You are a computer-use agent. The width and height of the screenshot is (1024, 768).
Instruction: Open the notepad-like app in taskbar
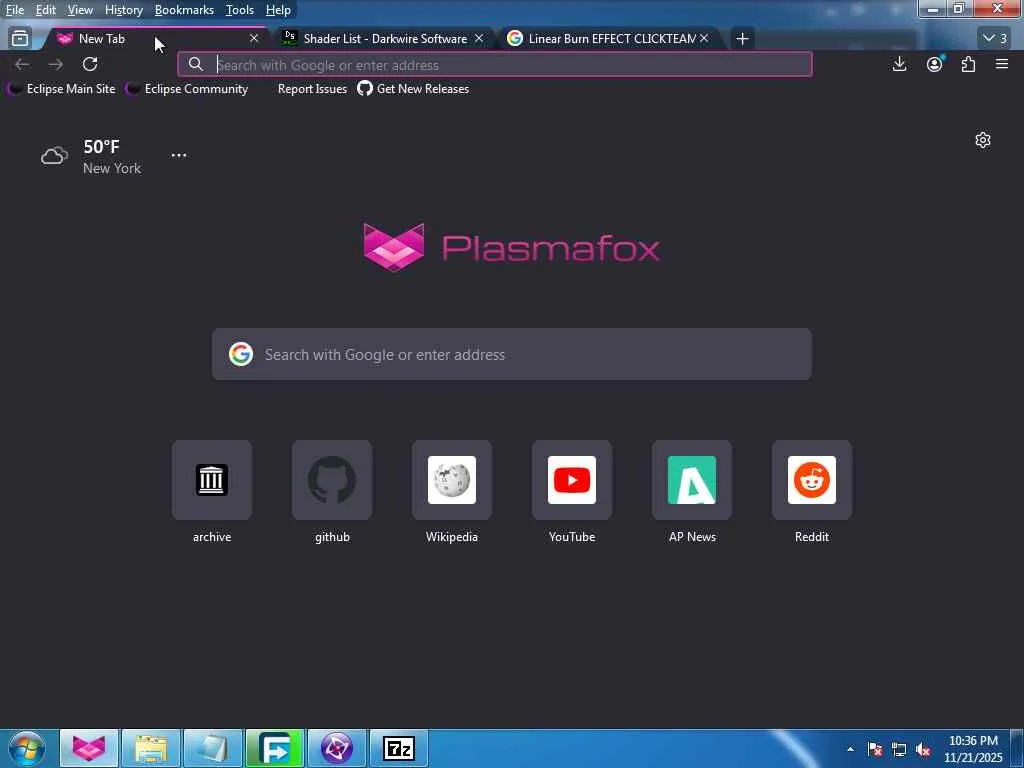(213, 748)
